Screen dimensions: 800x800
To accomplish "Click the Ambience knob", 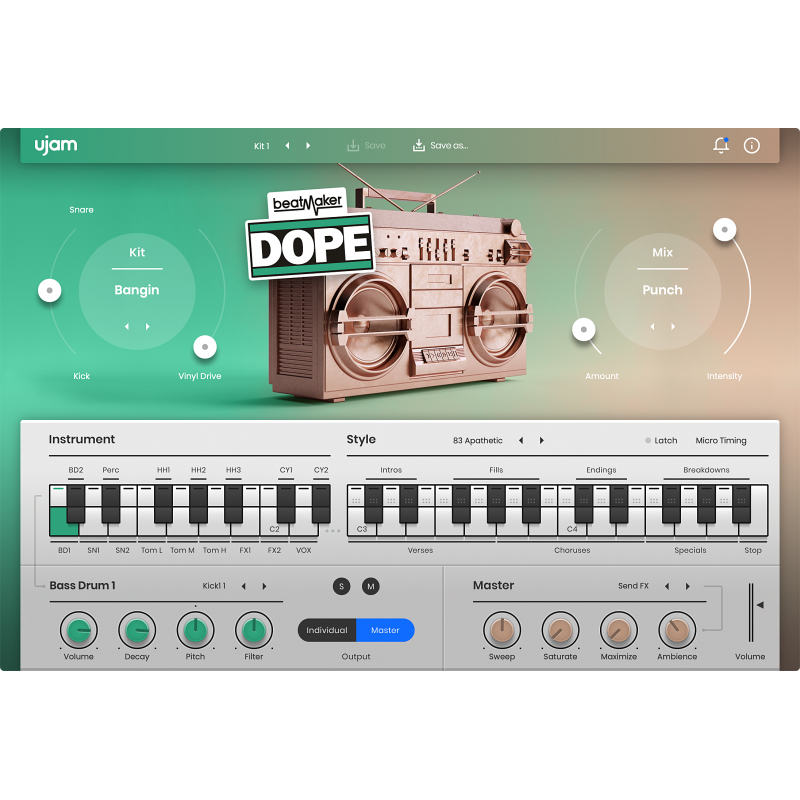I will 676,630.
